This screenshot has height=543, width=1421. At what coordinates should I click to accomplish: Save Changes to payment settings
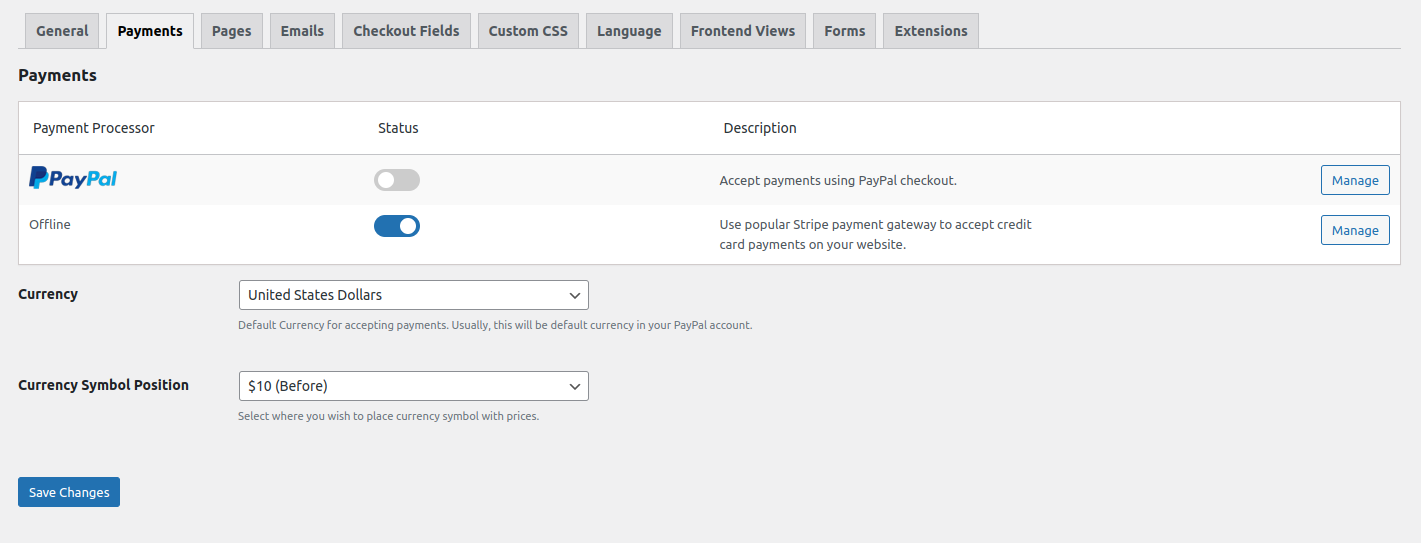click(x=69, y=492)
